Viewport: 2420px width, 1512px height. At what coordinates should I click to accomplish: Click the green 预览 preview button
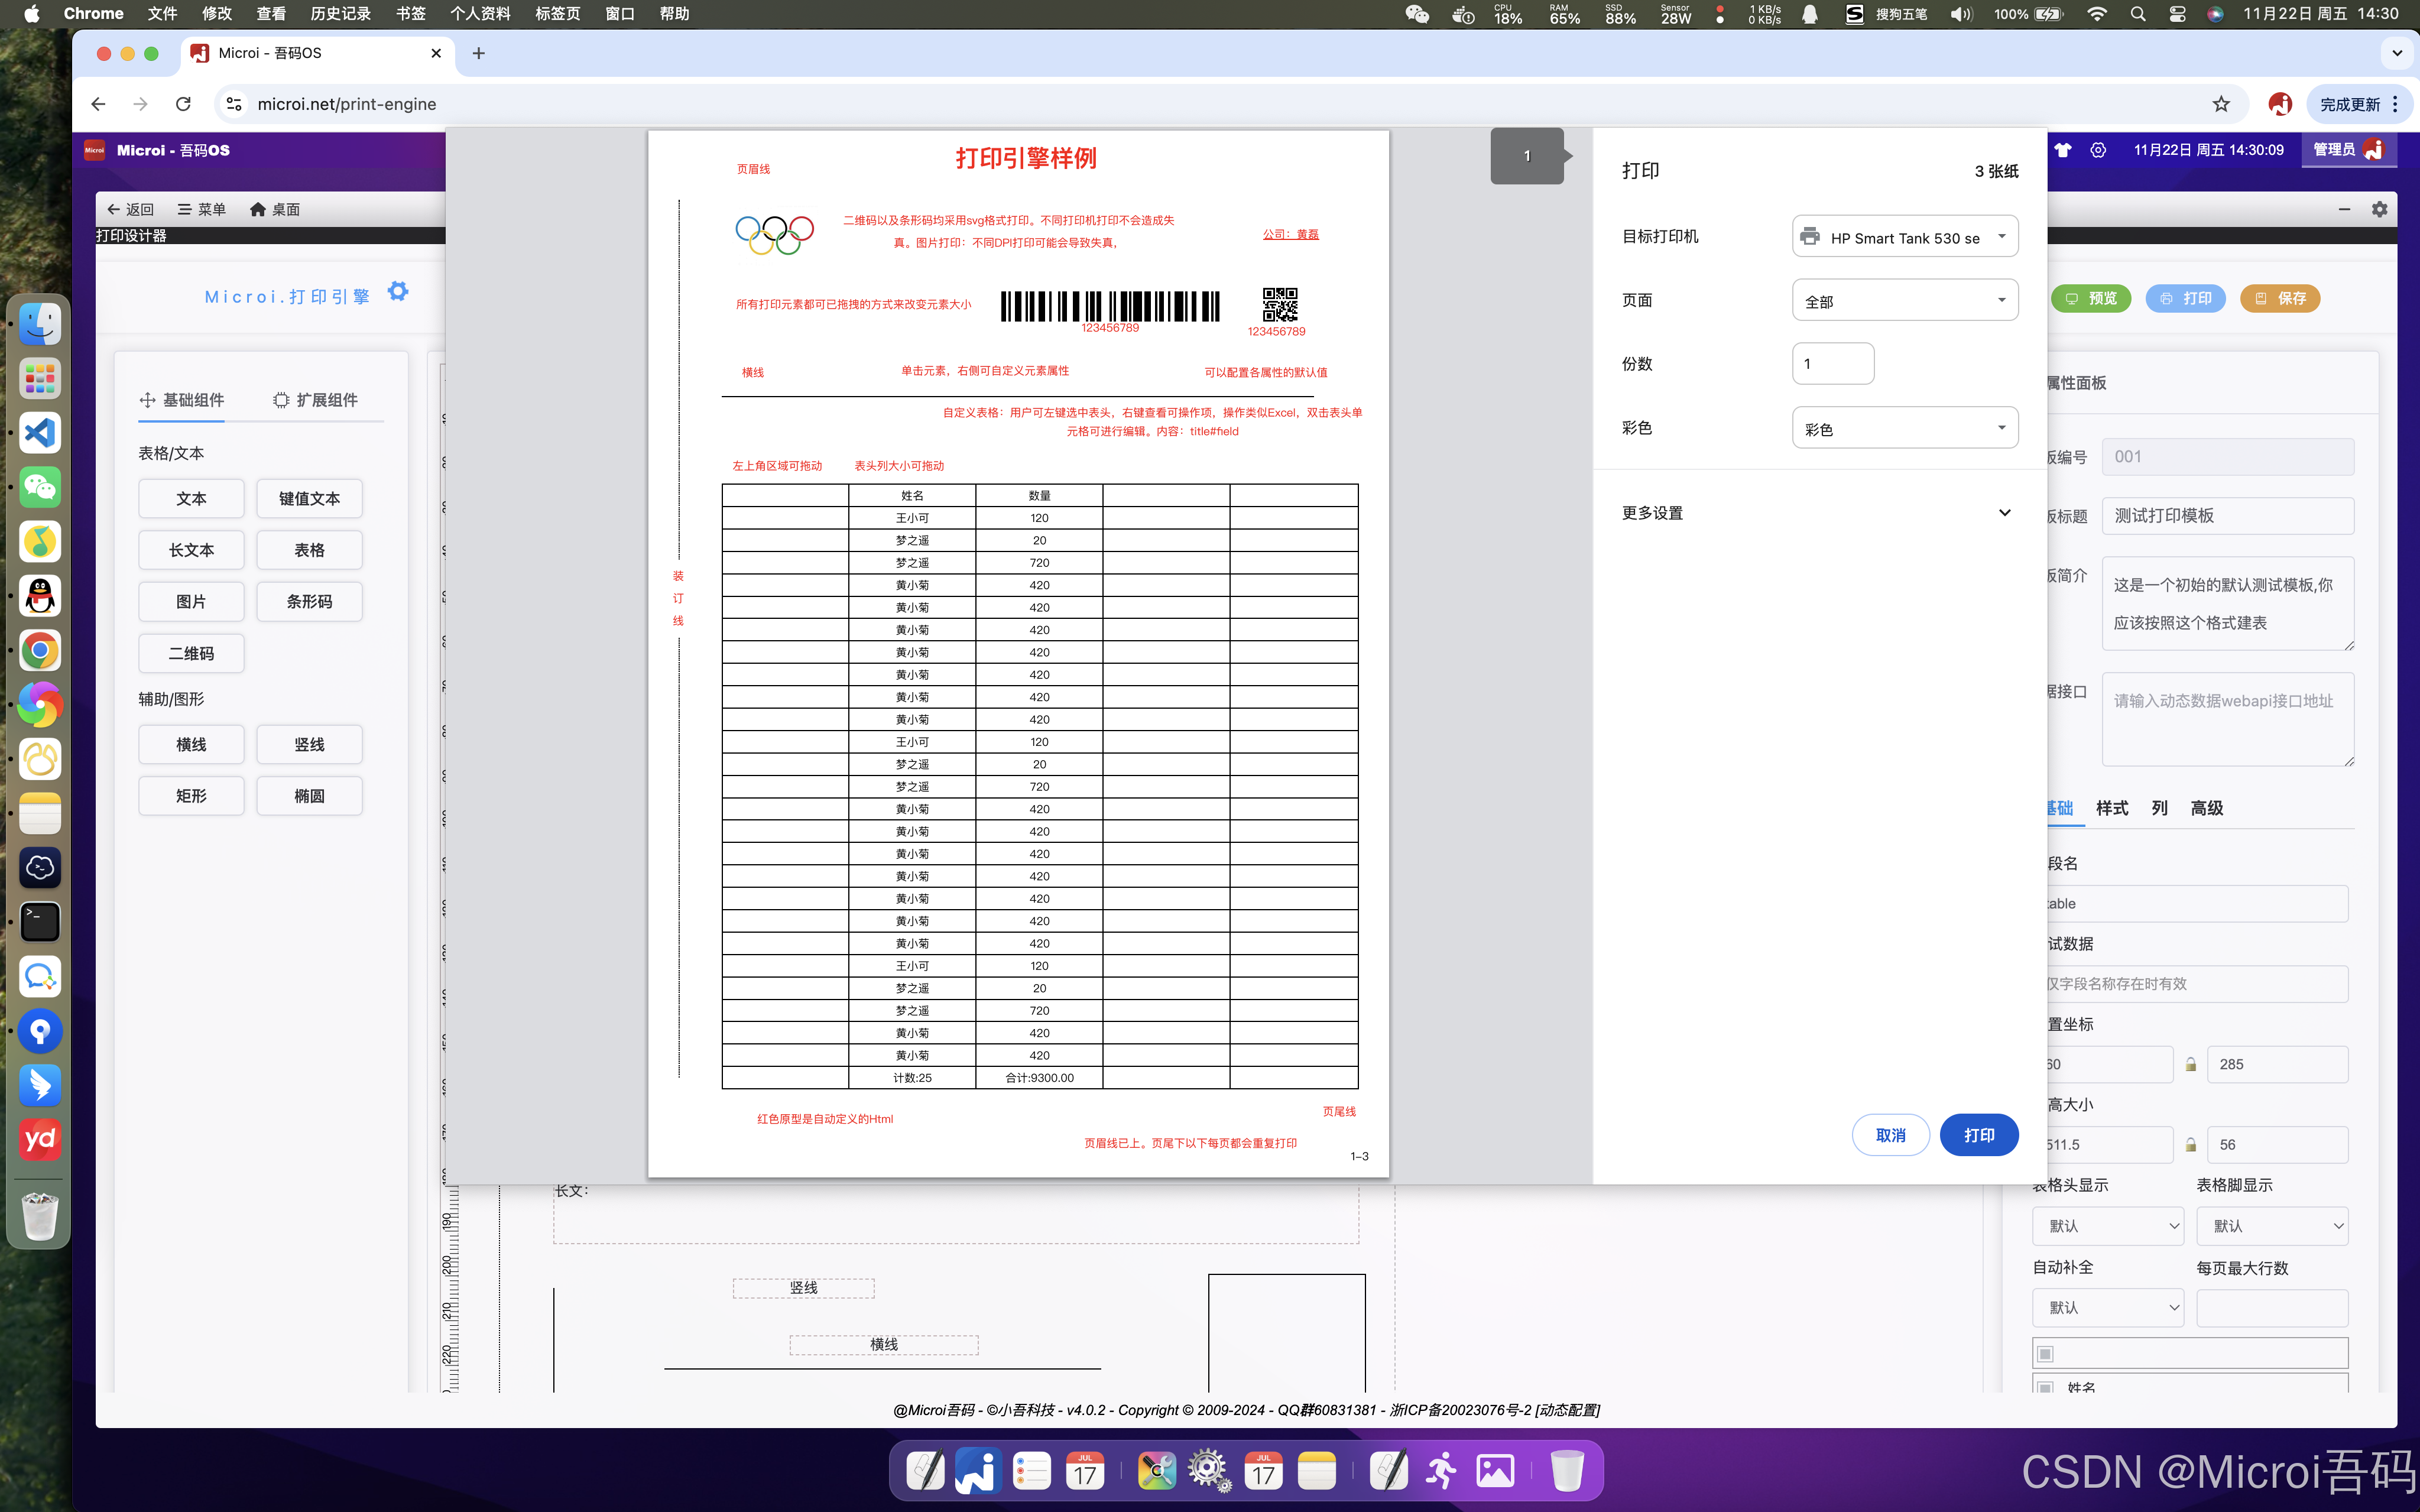tap(2091, 298)
